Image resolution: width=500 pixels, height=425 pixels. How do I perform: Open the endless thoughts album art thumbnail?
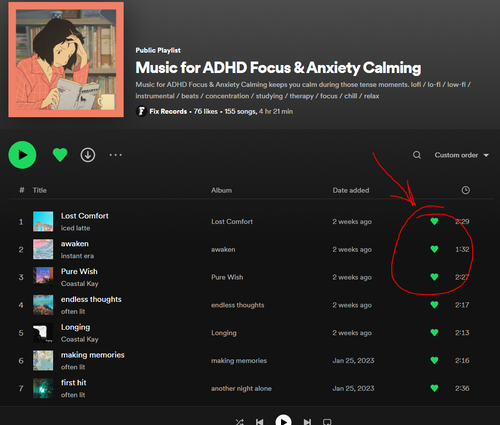point(43,305)
